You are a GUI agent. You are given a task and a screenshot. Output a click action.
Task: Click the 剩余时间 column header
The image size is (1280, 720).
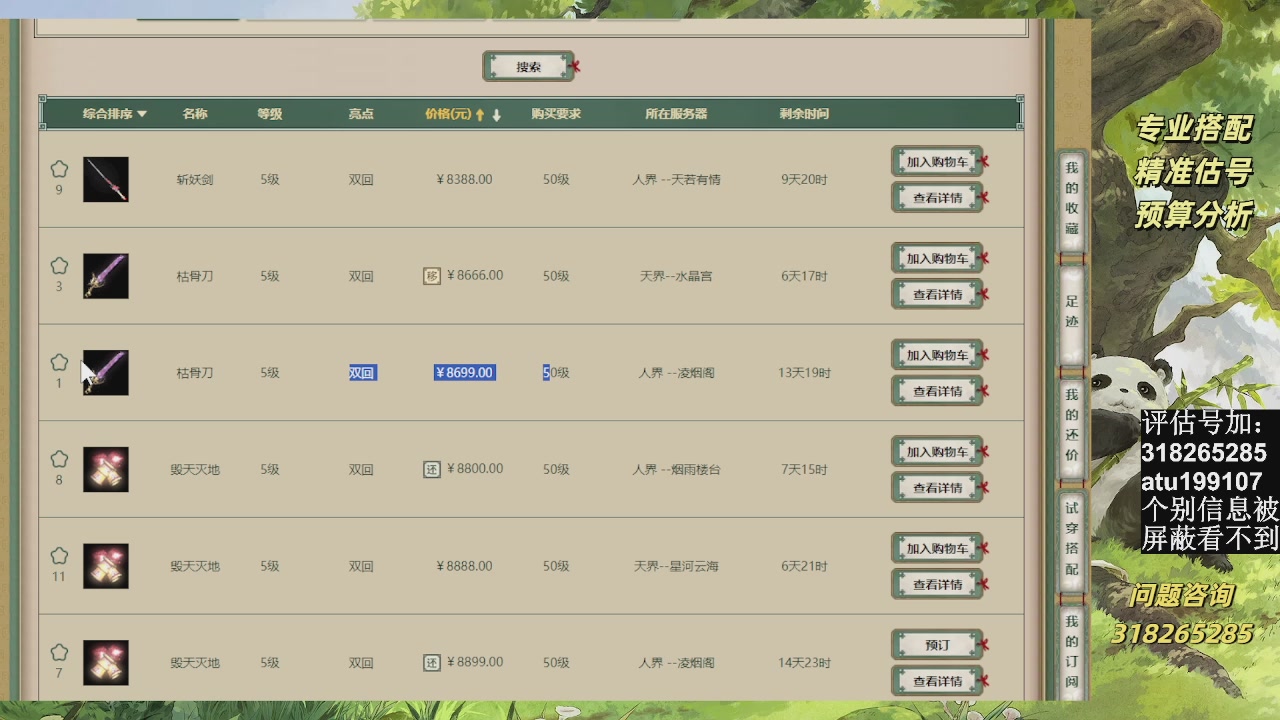[x=804, y=114]
